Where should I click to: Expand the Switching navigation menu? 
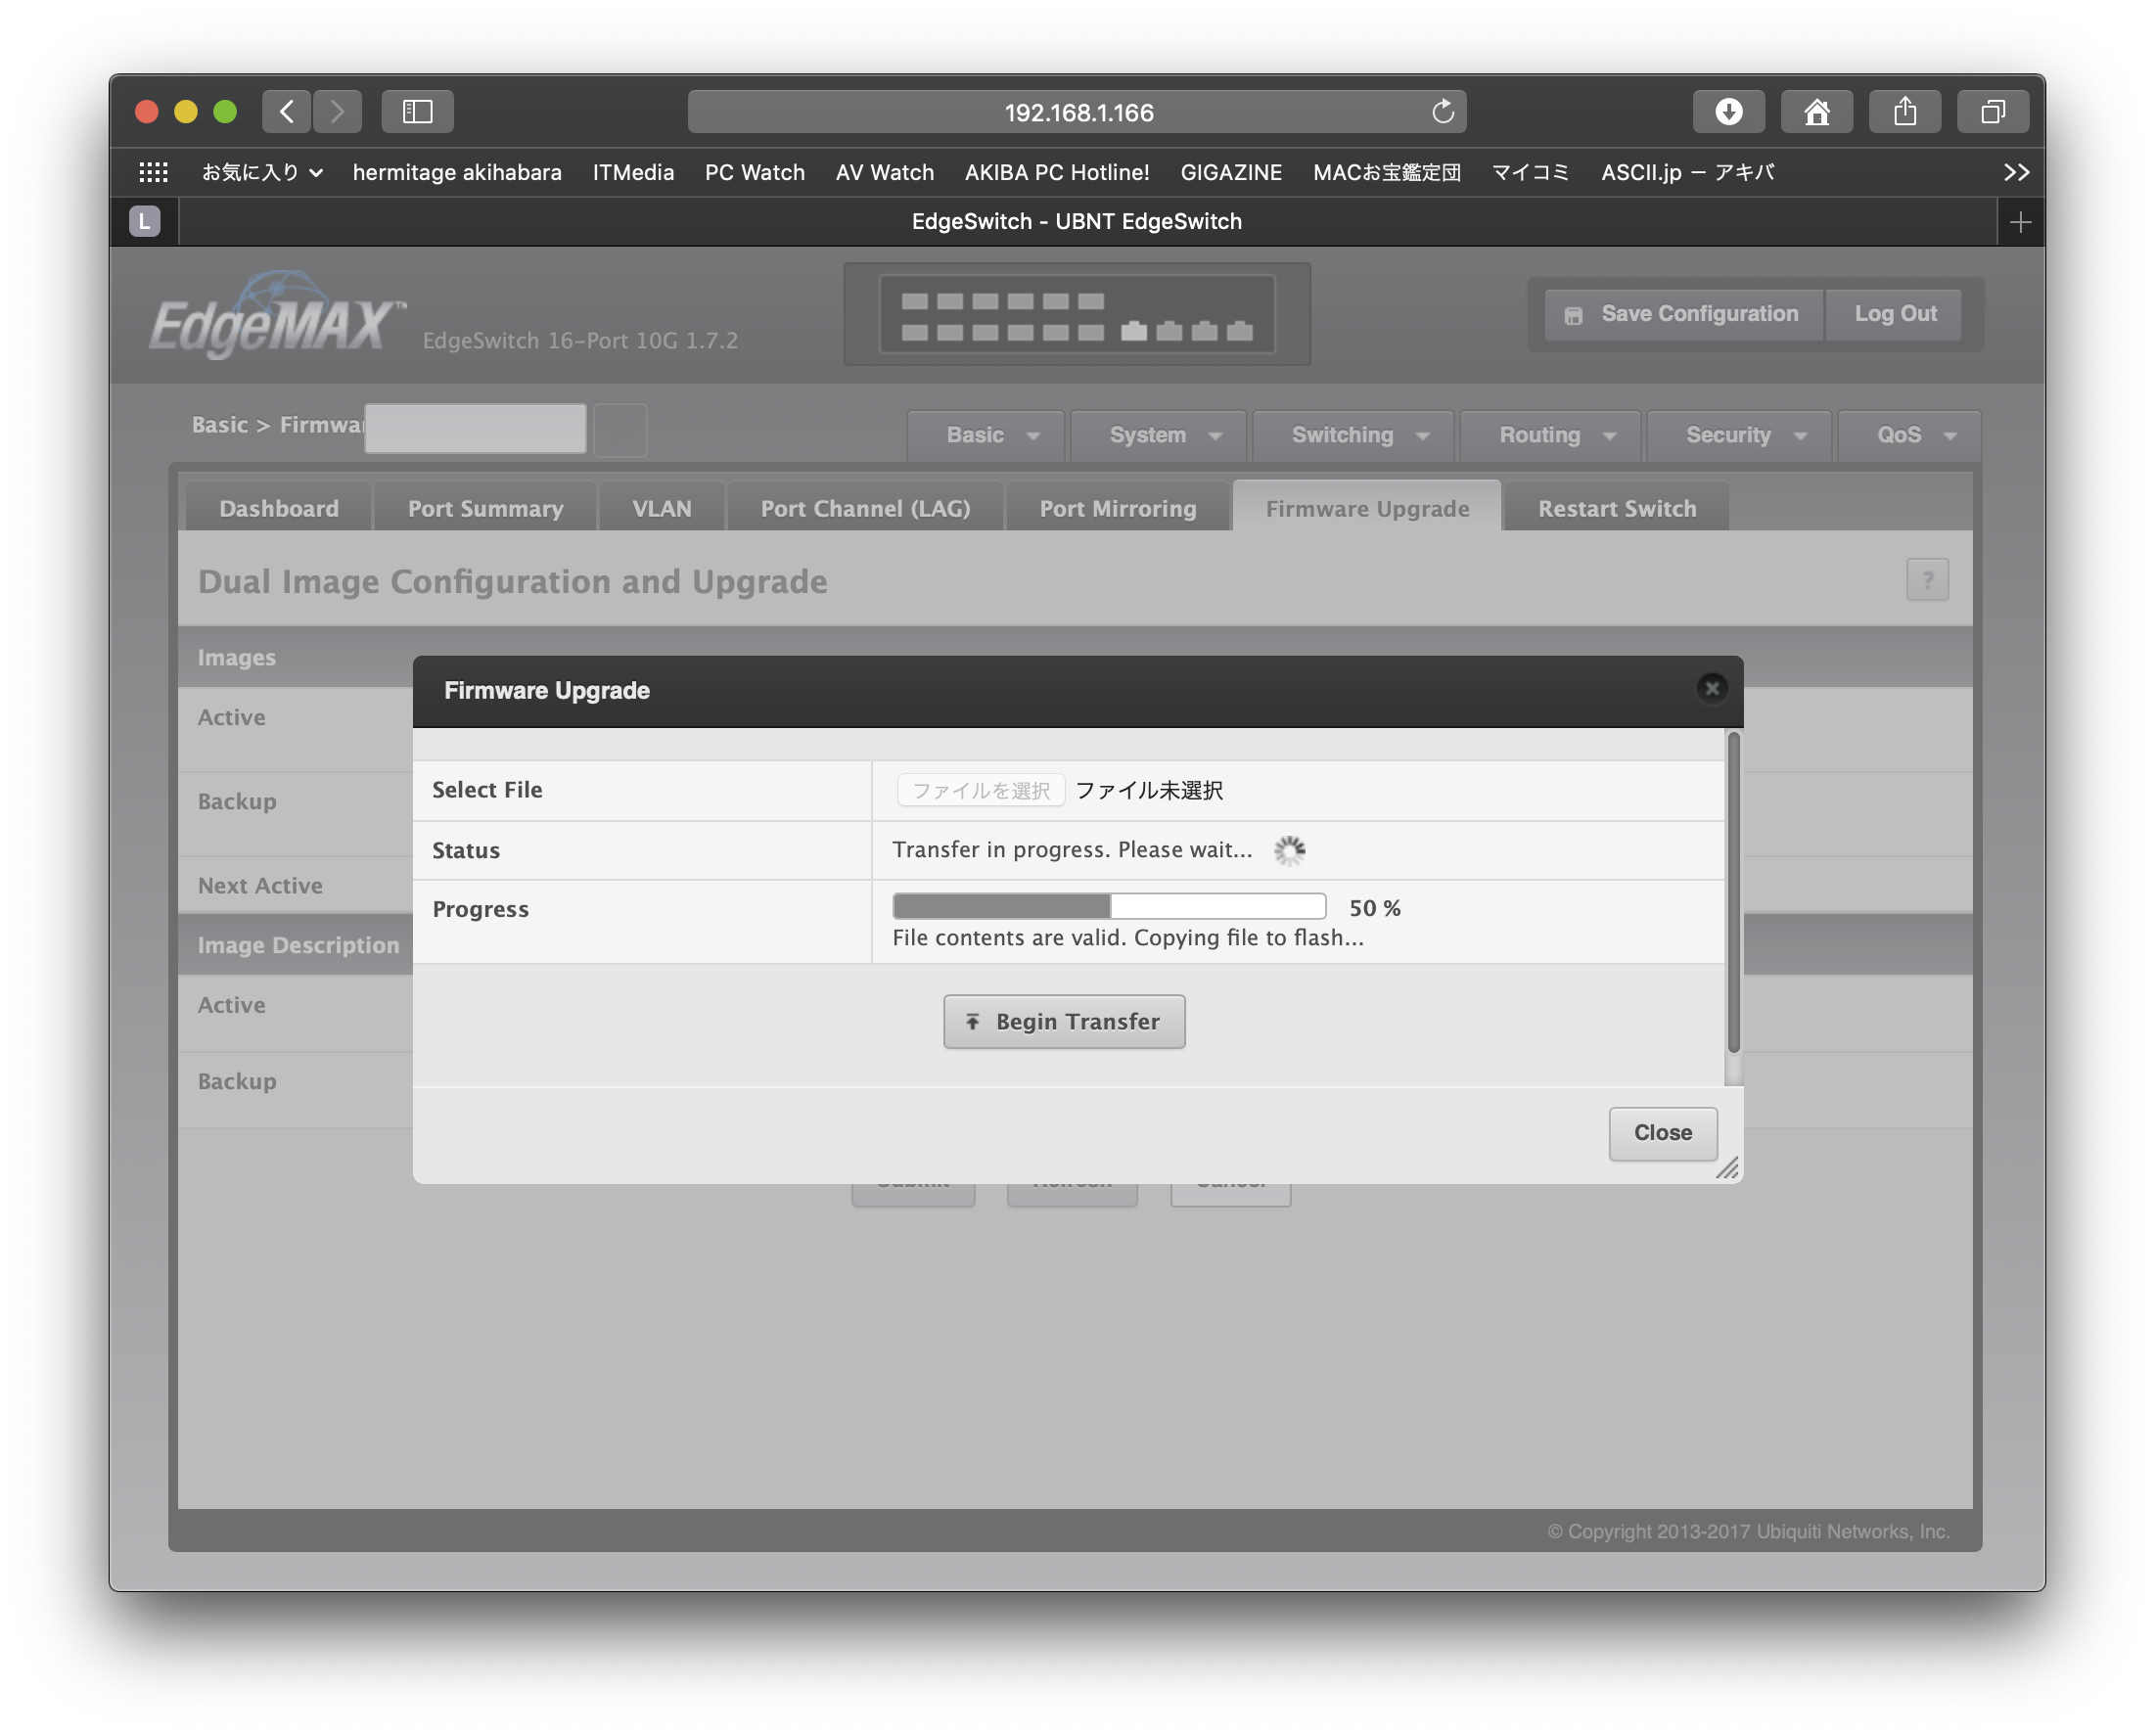coord(1352,436)
